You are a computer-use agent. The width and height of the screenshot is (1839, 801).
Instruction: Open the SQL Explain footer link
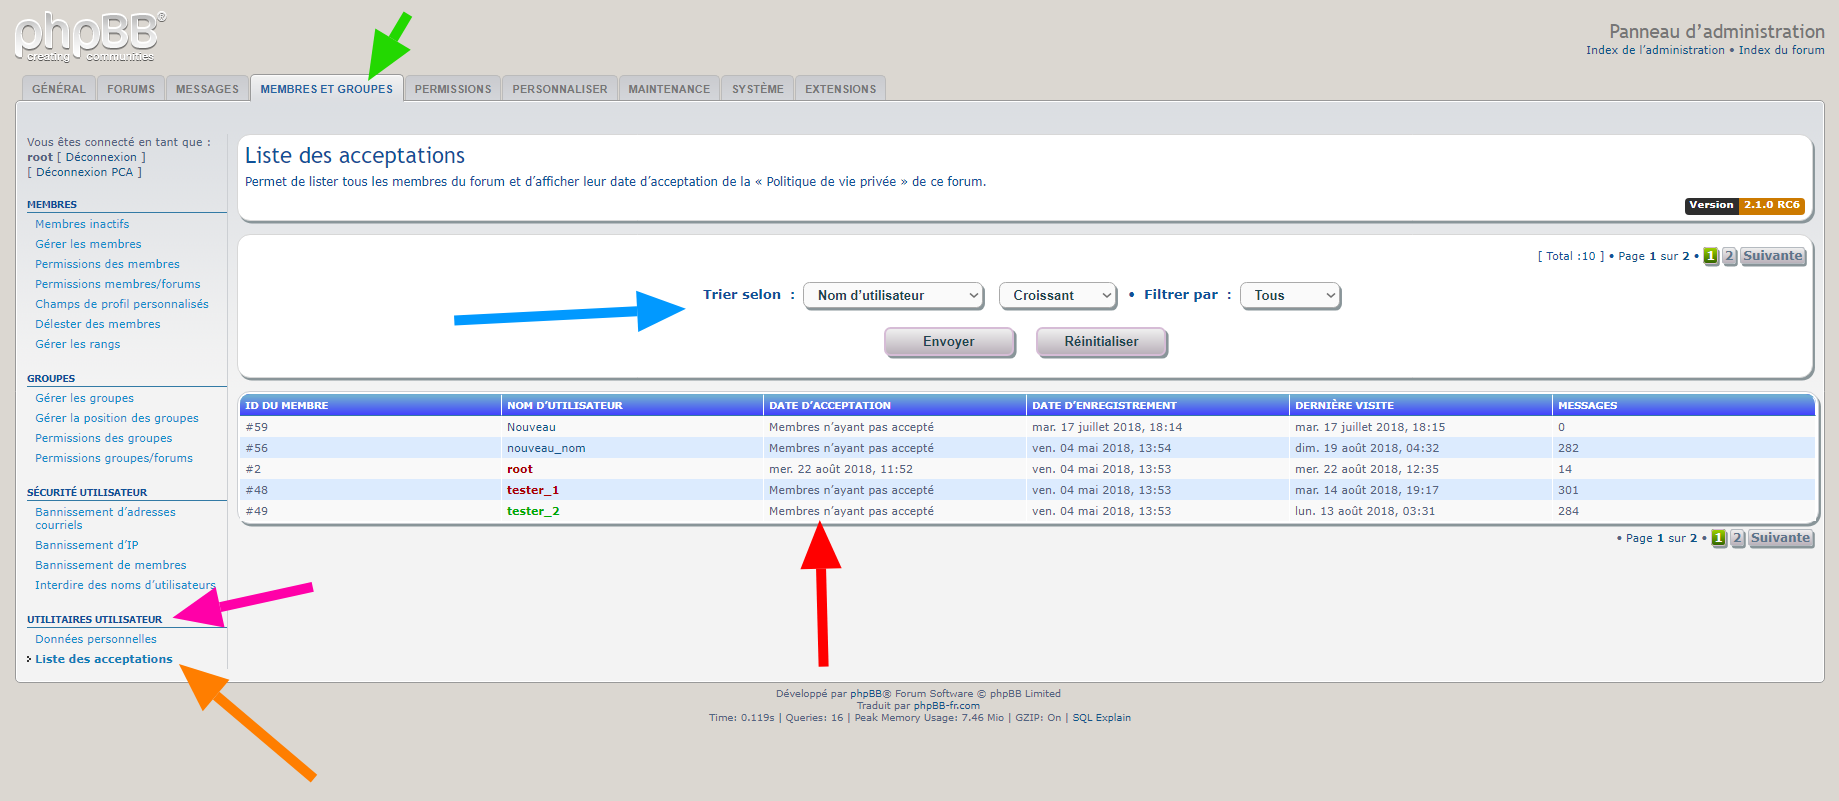(1101, 718)
